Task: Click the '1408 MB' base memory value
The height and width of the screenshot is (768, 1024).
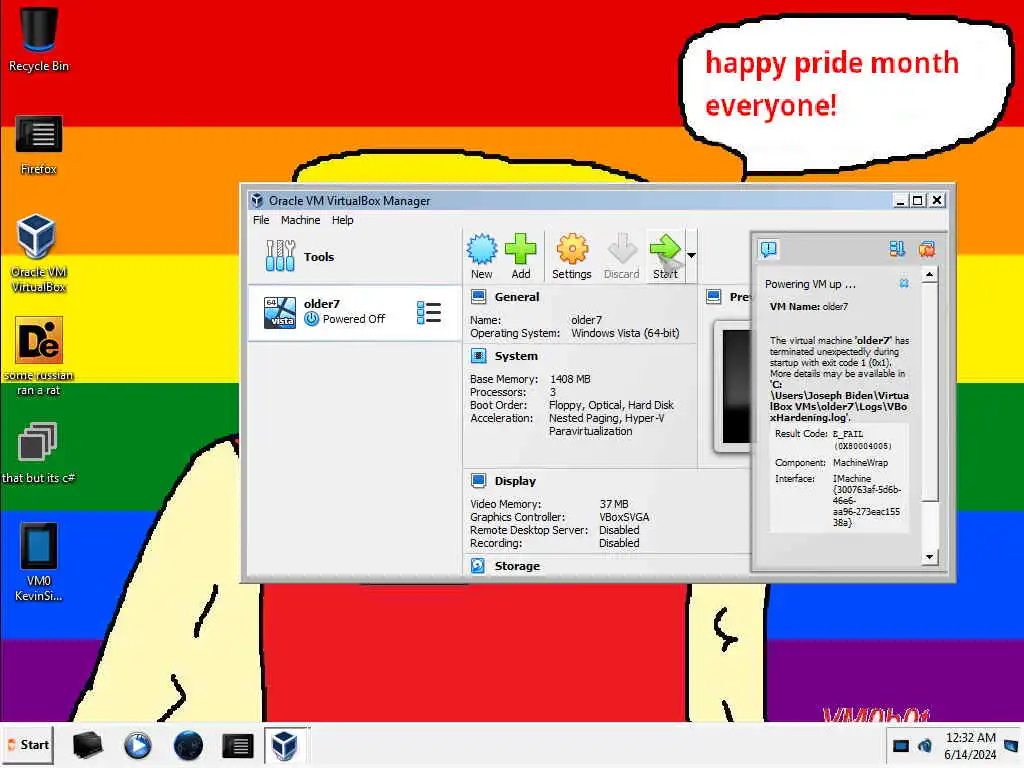Action: (x=570, y=379)
